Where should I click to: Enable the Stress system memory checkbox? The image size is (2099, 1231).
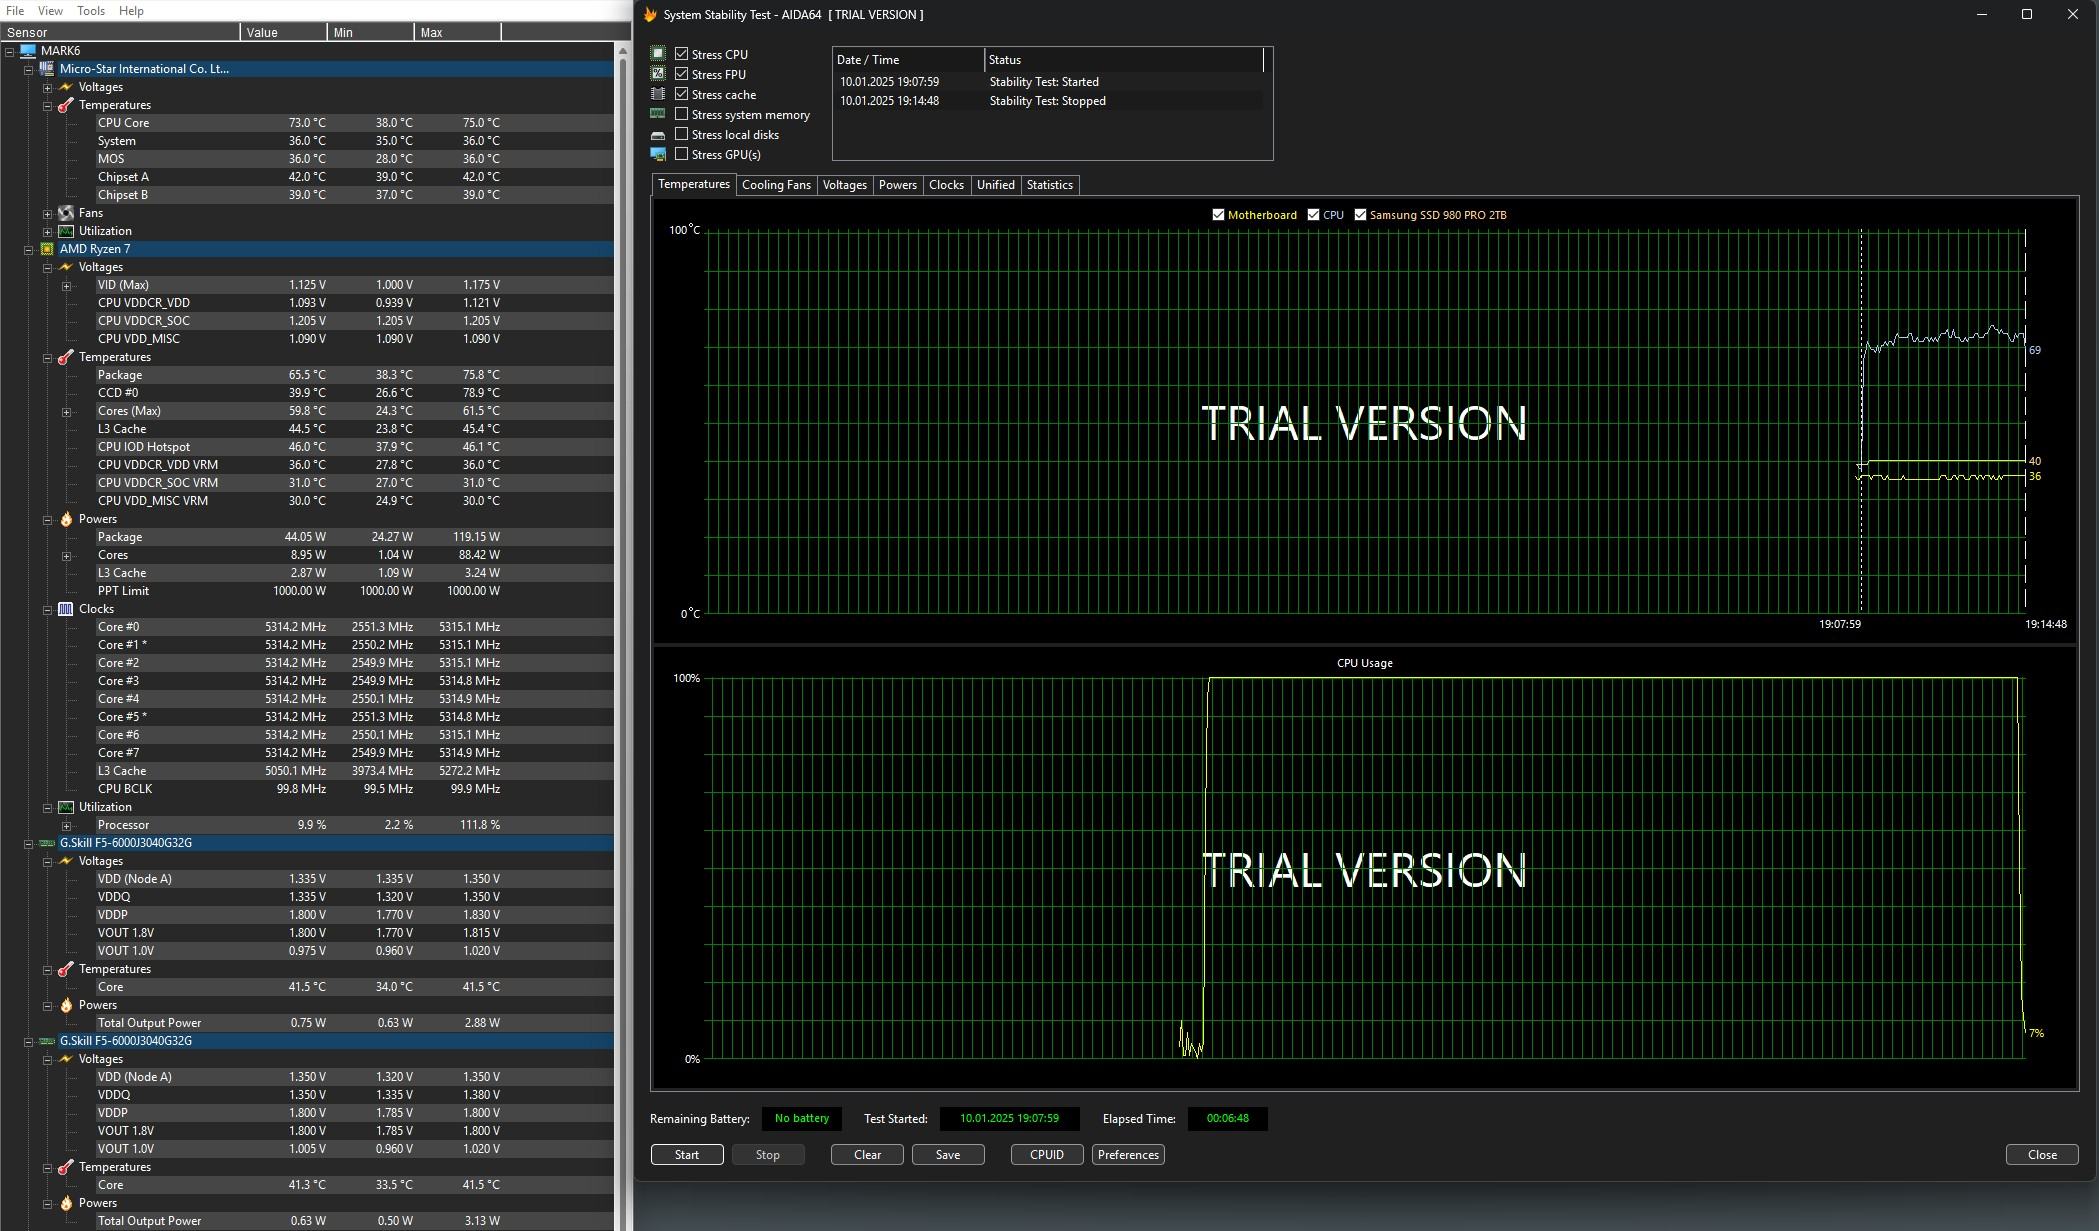682,115
